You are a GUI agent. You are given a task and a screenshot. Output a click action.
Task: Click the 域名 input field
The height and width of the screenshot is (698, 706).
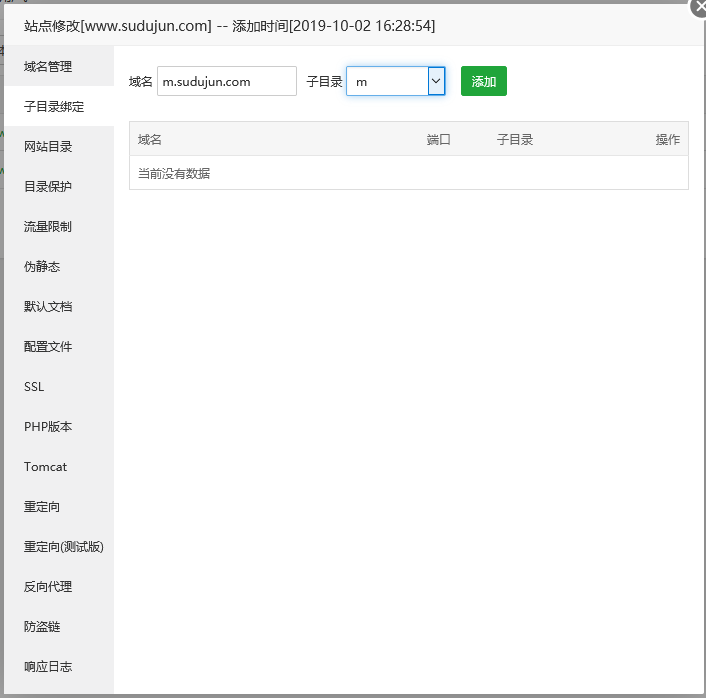pos(227,81)
